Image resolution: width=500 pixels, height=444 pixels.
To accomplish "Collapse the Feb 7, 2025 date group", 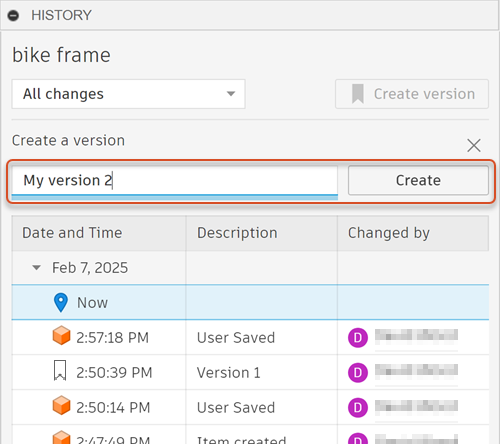I will [36, 267].
